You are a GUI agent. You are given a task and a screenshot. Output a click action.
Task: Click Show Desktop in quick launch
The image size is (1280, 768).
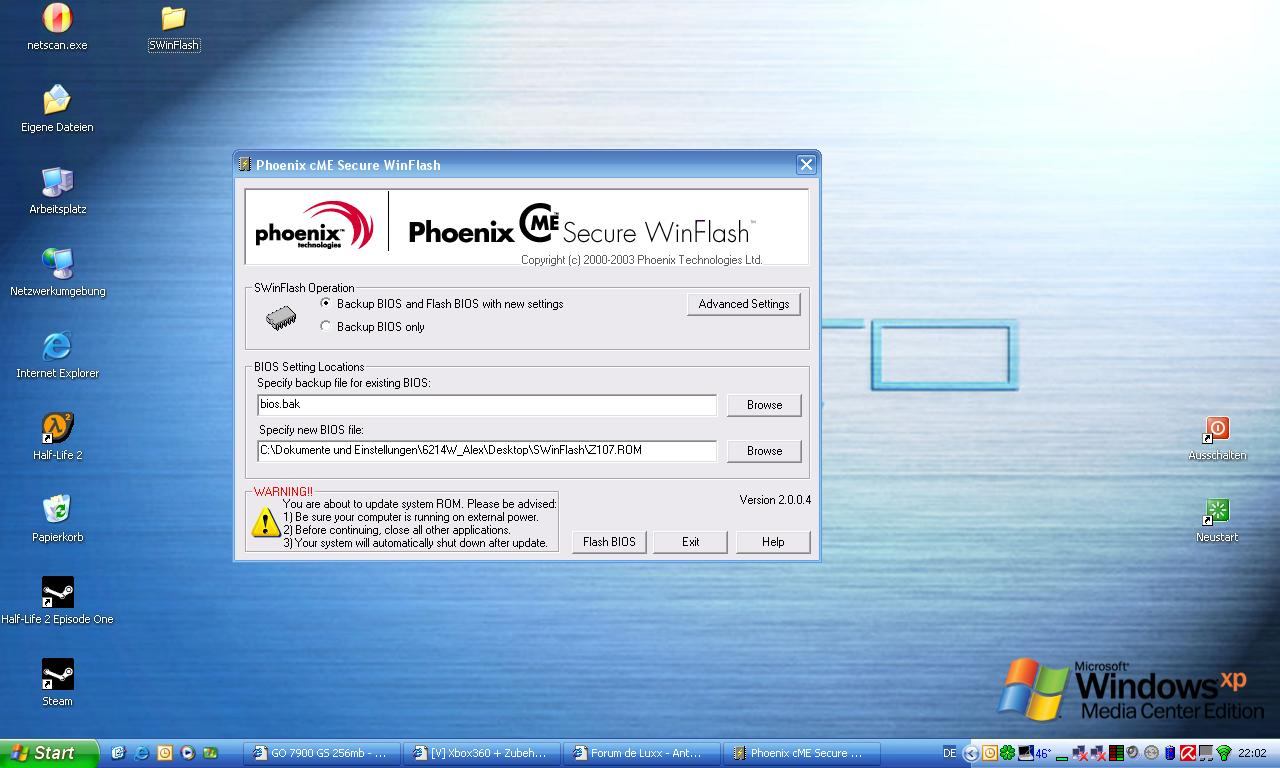click(118, 753)
